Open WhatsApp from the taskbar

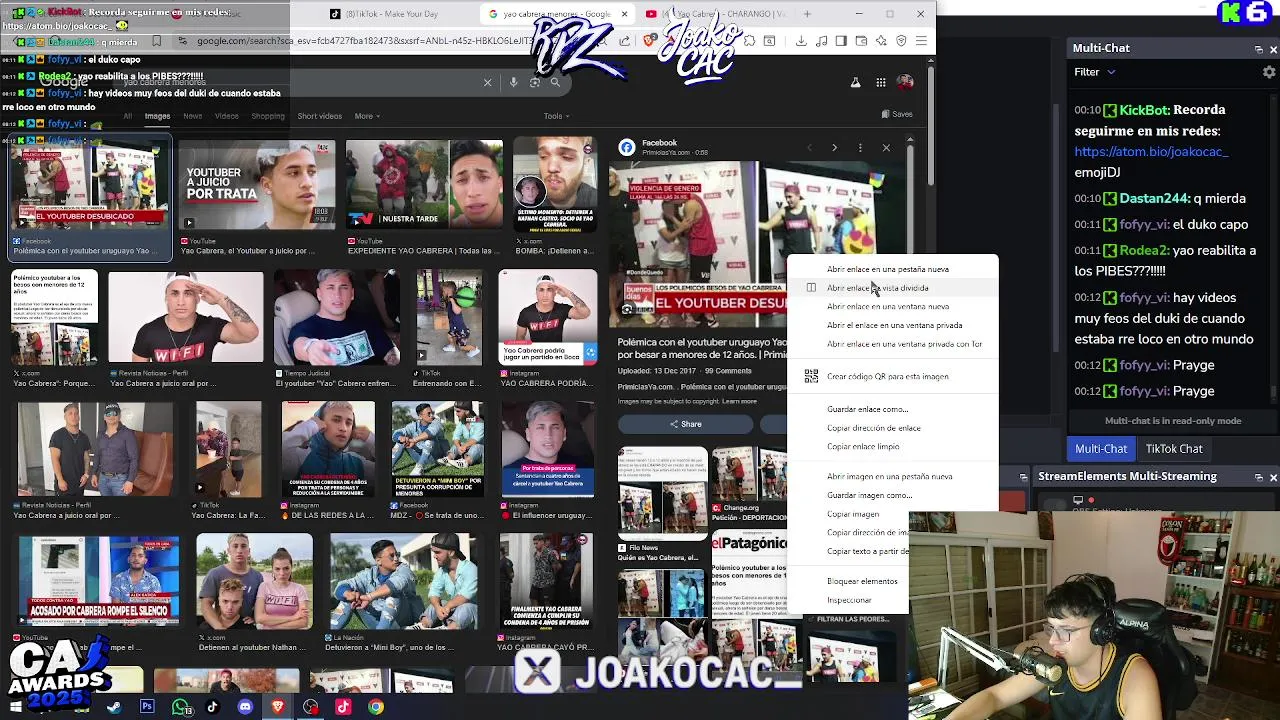point(181,707)
